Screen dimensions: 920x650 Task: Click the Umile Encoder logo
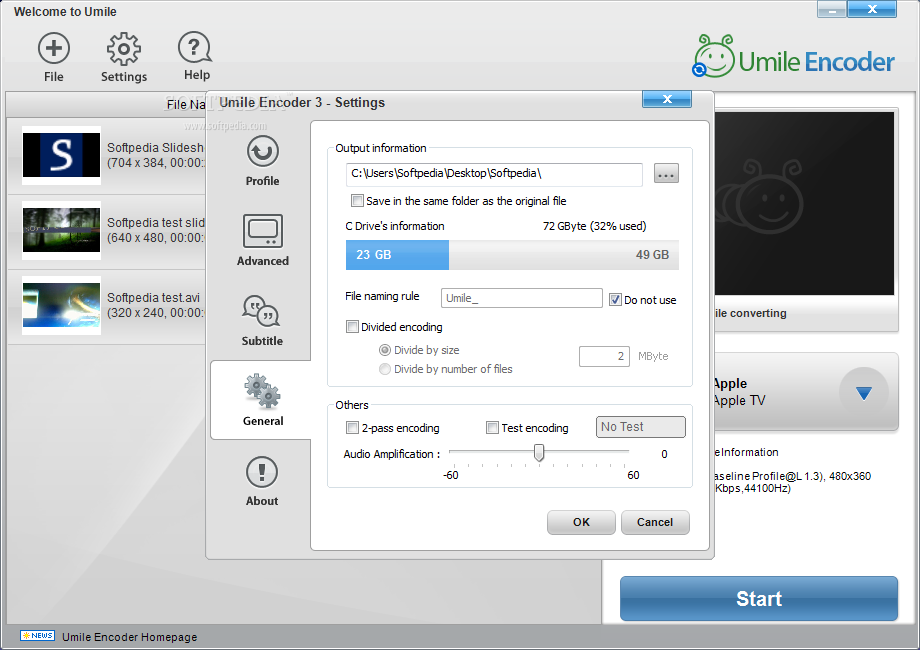point(793,57)
